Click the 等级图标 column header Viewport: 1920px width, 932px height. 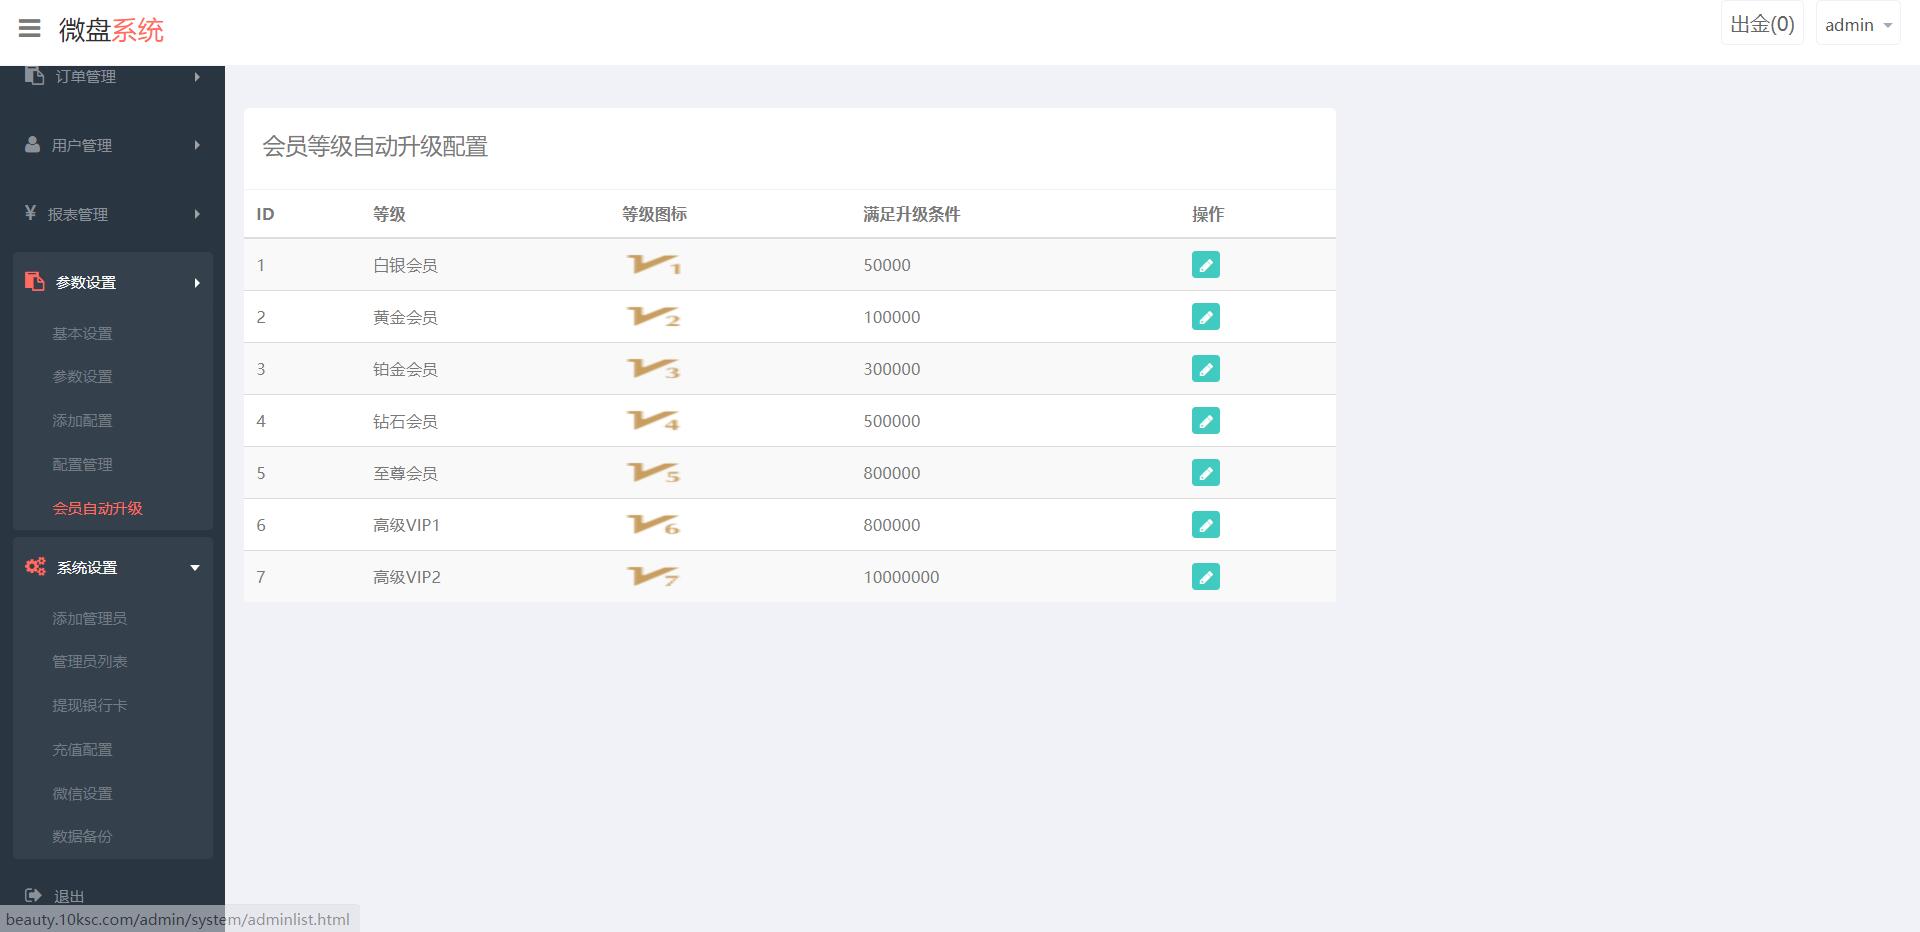point(654,214)
